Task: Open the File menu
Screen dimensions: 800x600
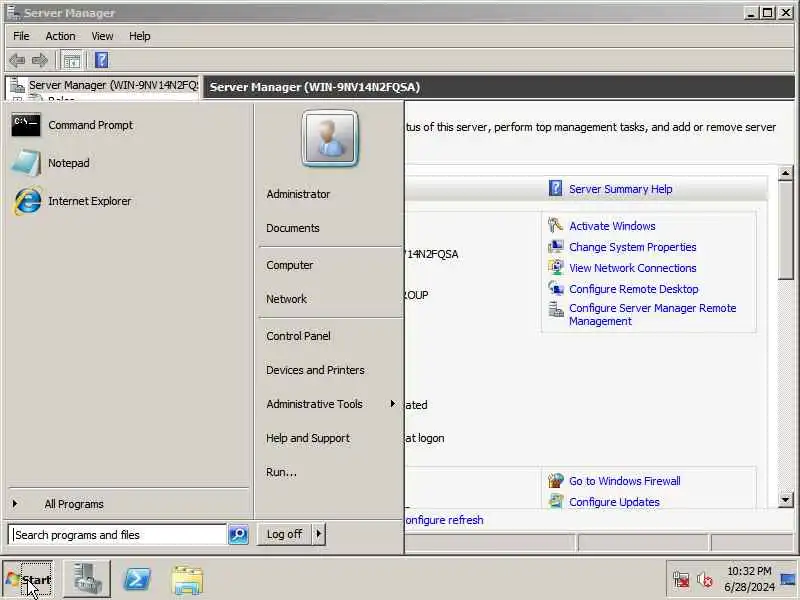Action: 21,36
